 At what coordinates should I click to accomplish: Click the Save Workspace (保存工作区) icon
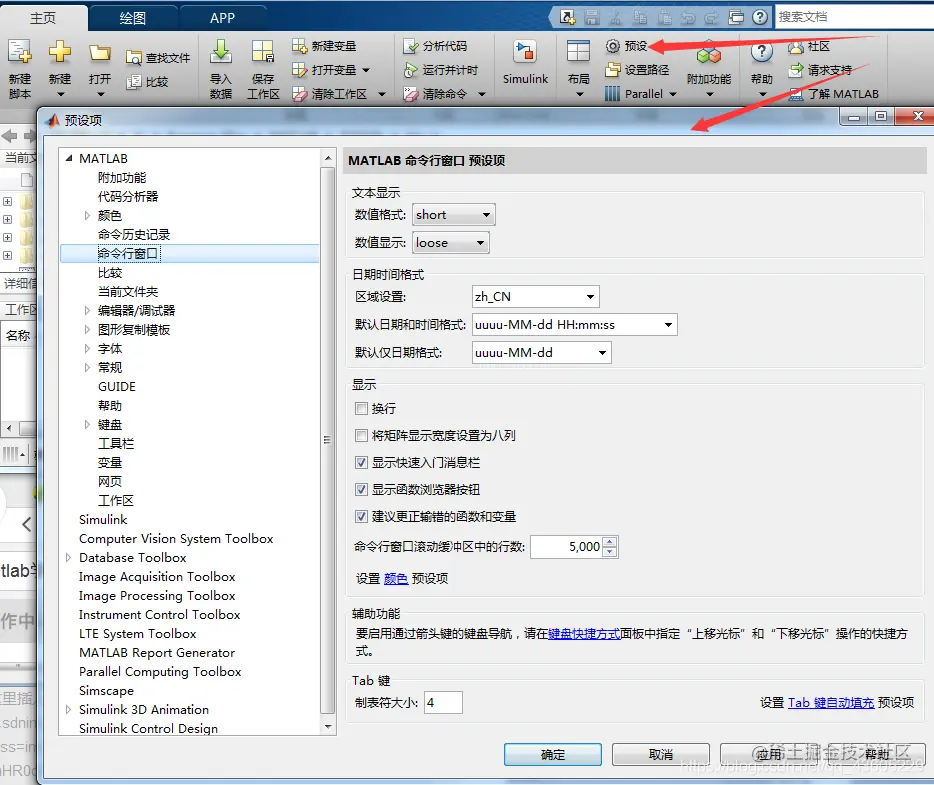(x=263, y=52)
